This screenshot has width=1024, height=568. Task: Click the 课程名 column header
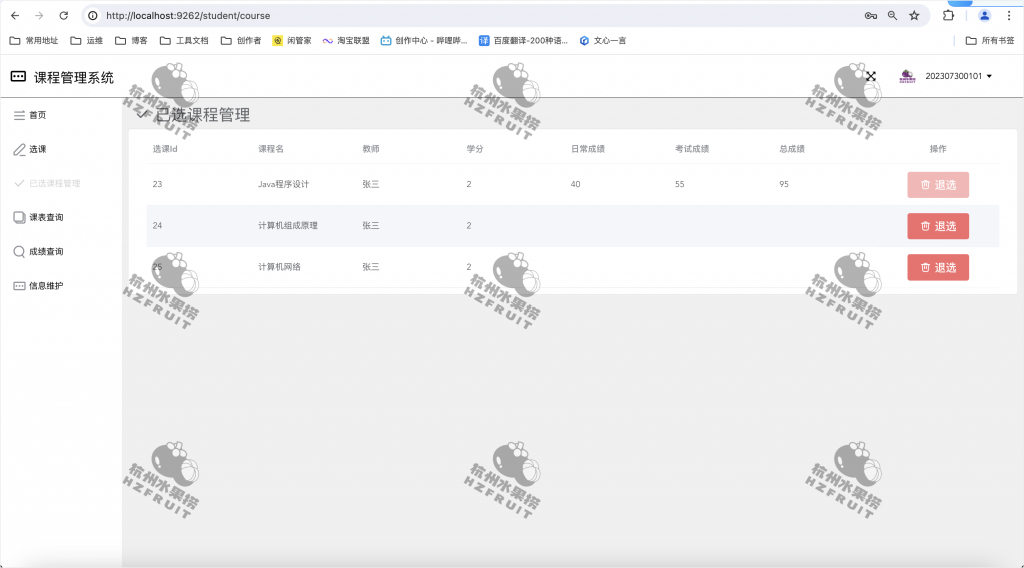coord(271,149)
